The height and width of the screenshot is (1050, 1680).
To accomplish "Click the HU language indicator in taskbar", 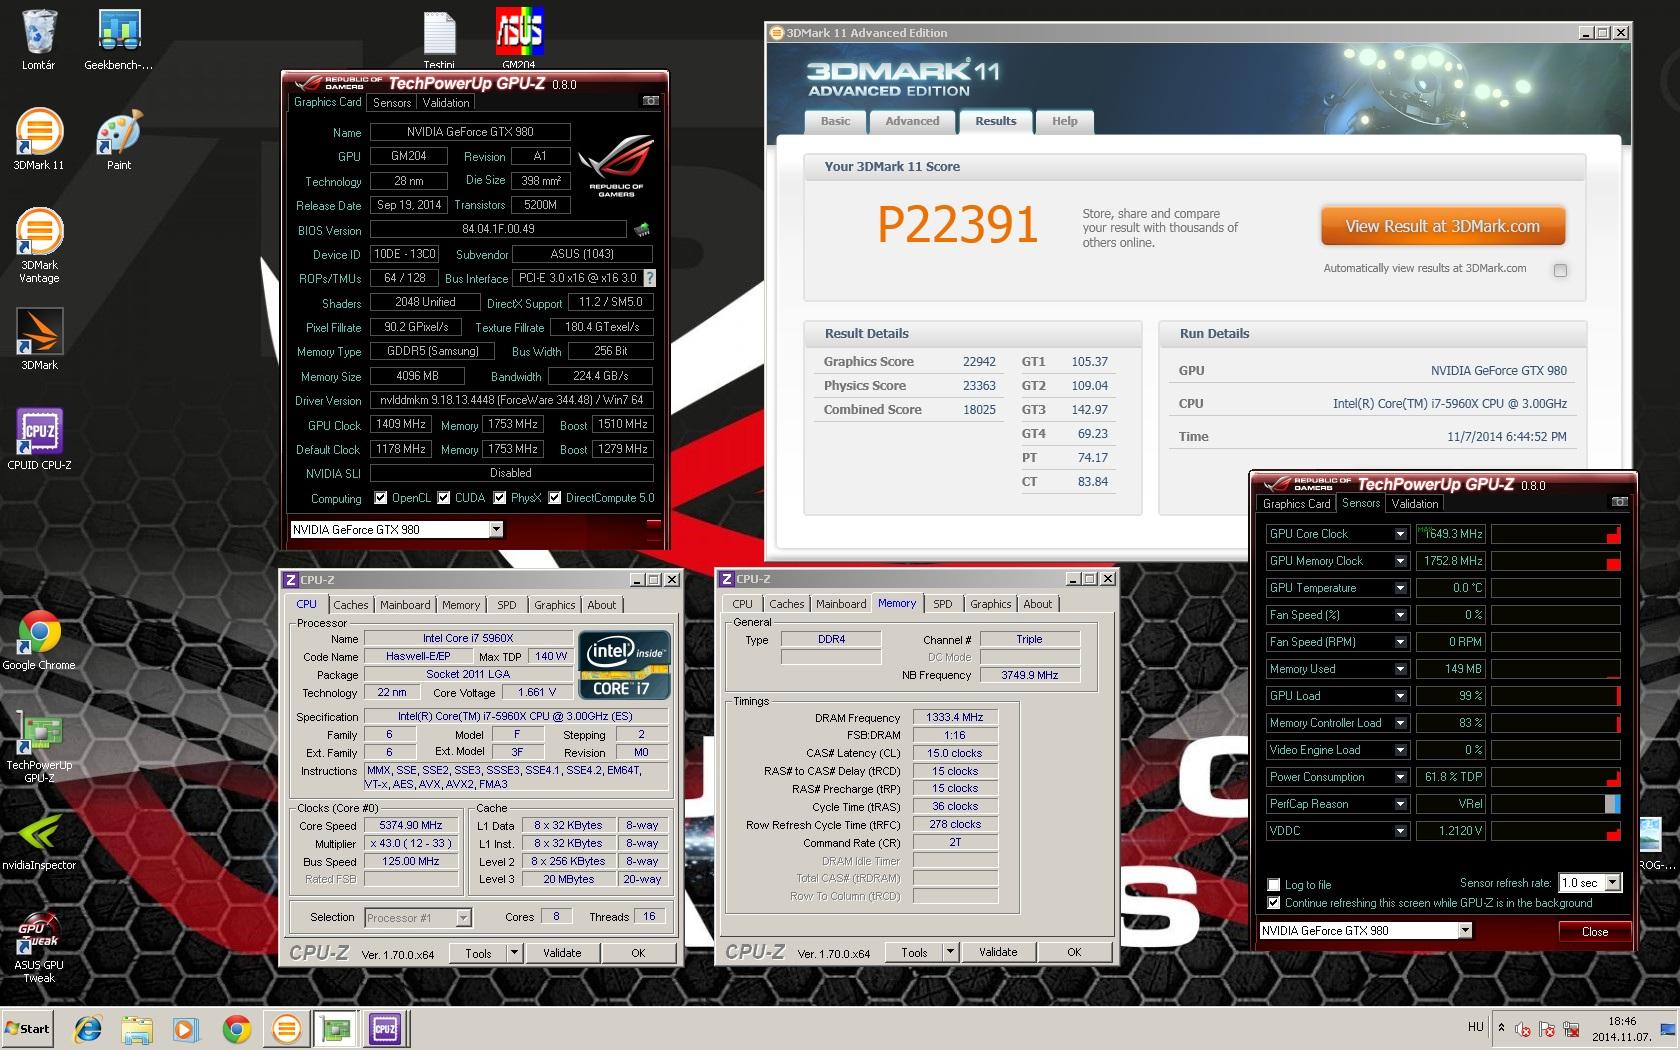I will (1476, 1027).
